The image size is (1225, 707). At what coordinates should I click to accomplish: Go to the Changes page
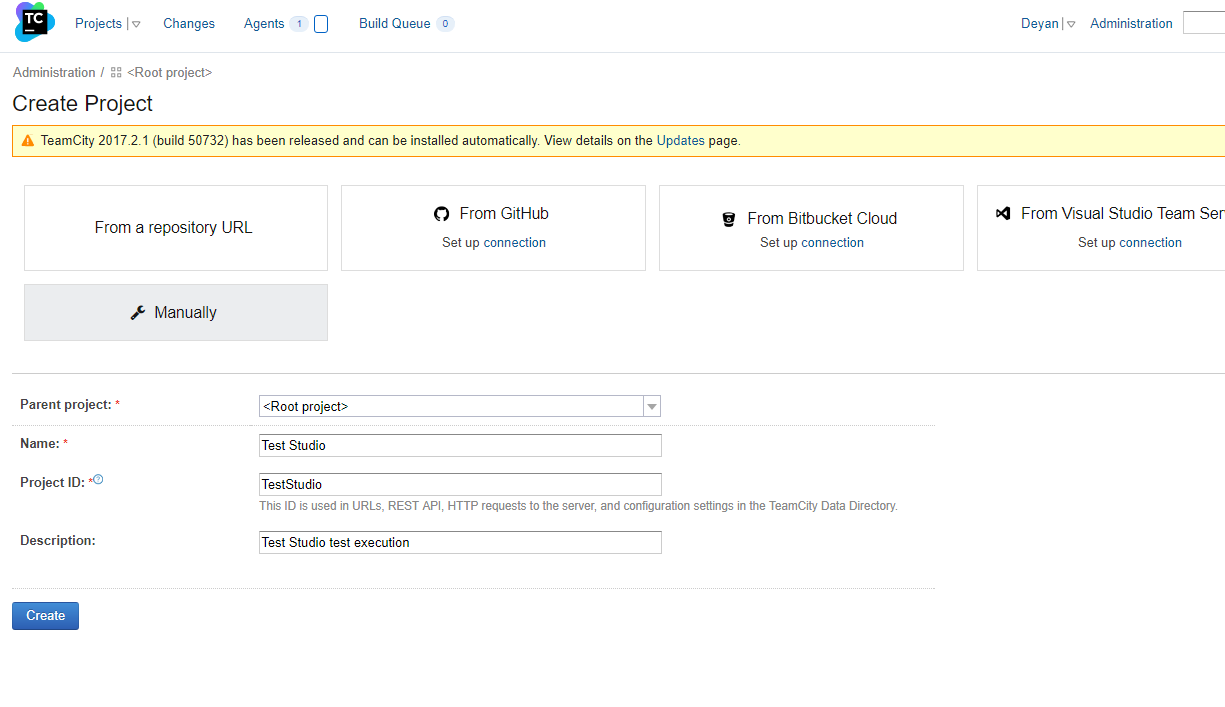point(189,23)
